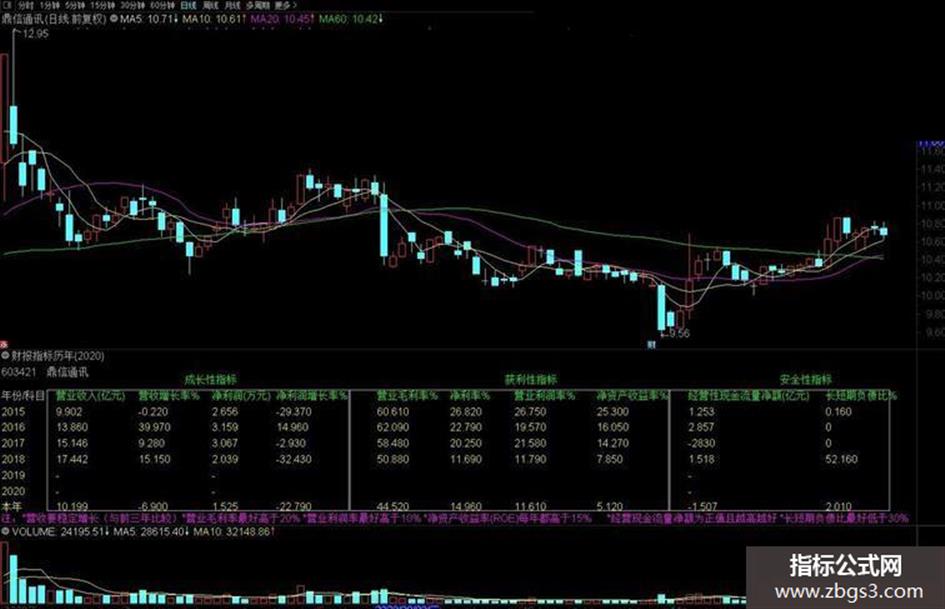Expand the 更多 more-periods menu

pyautogui.click(x=286, y=5)
